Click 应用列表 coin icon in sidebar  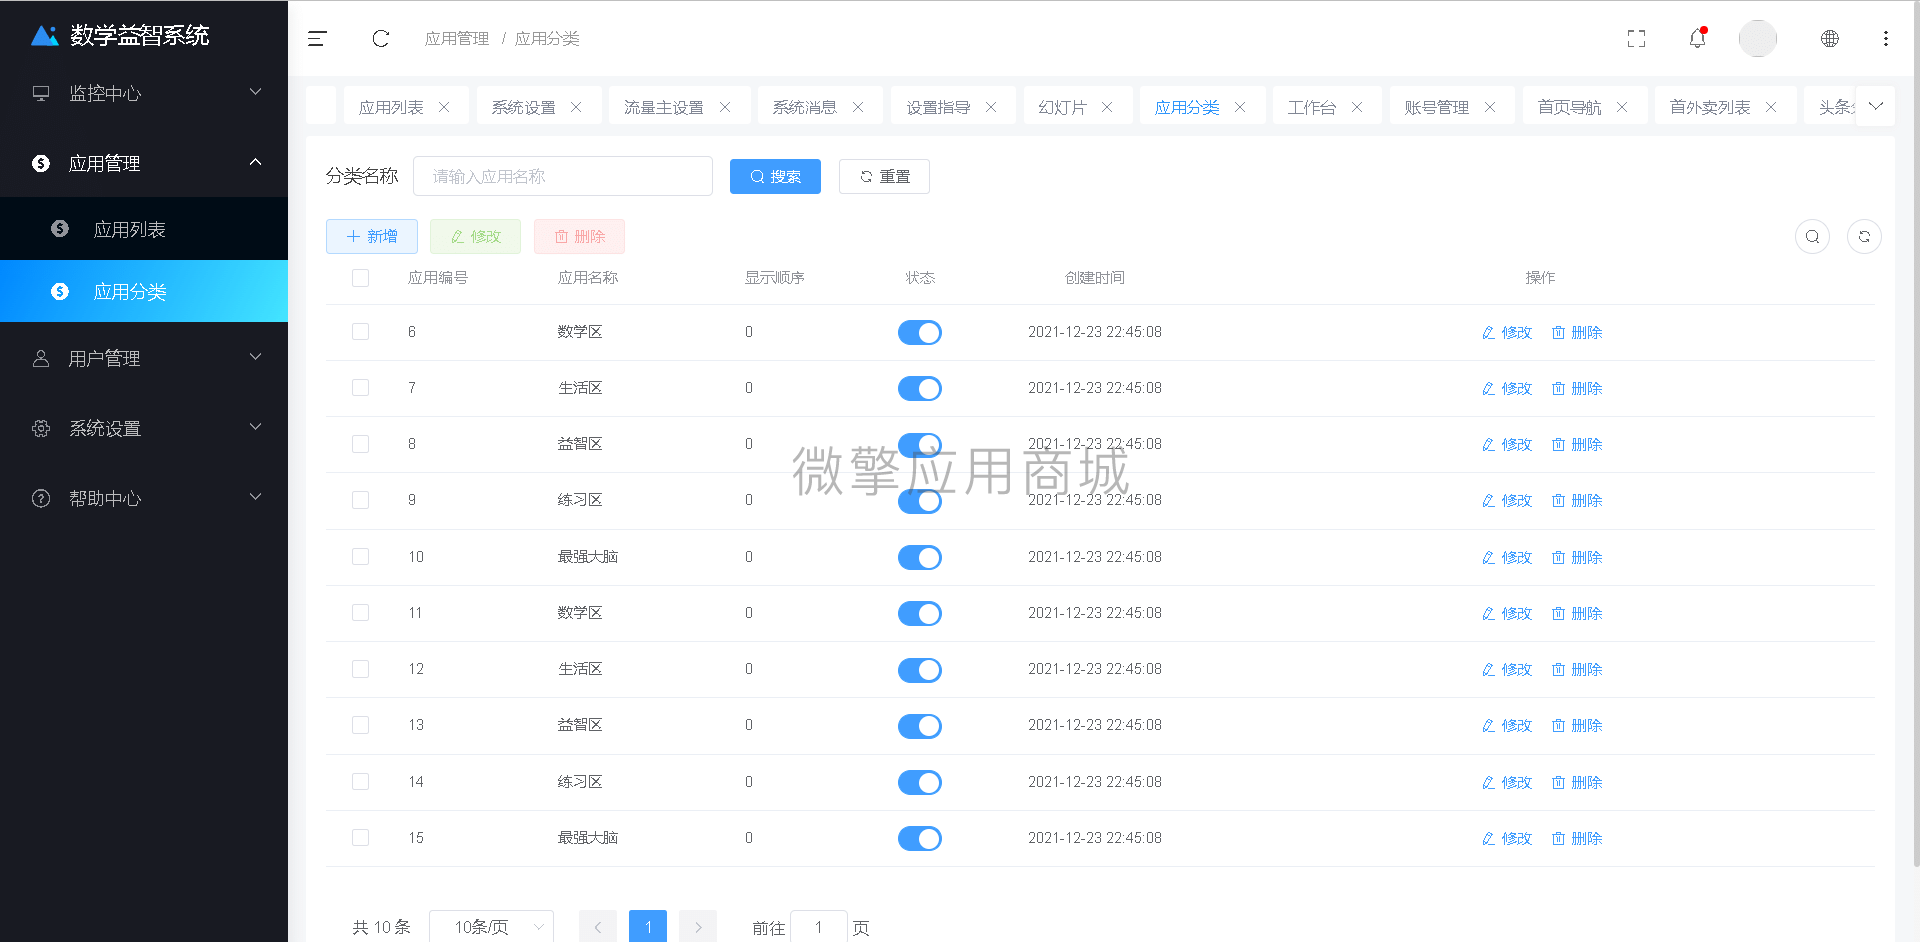tap(60, 229)
